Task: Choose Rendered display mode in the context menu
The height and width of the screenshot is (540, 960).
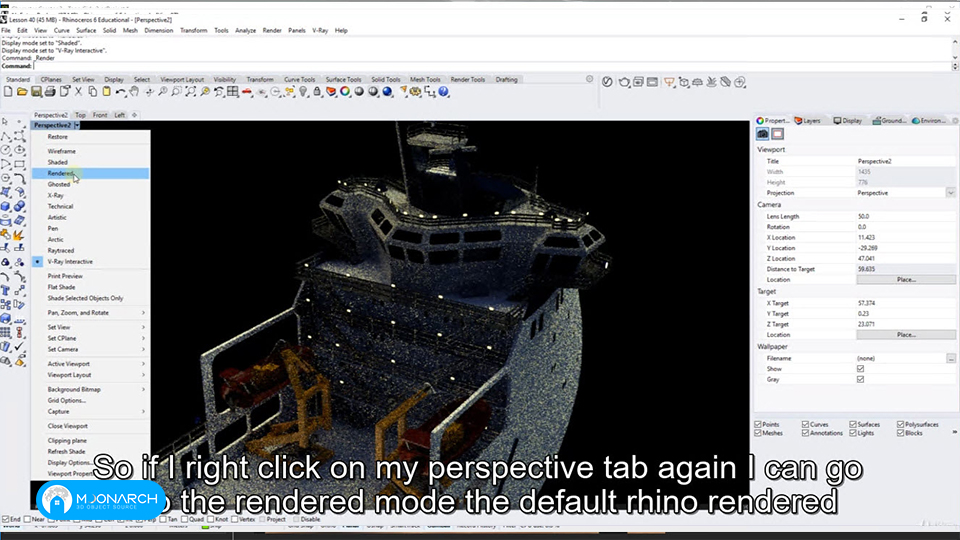Action: click(91, 173)
